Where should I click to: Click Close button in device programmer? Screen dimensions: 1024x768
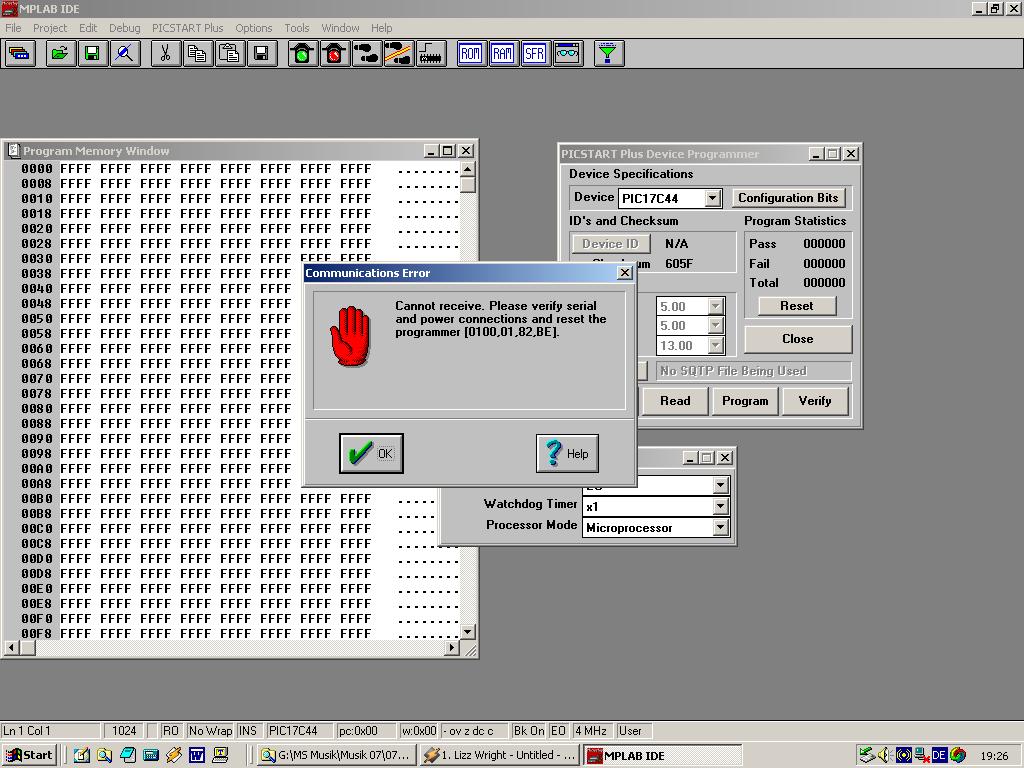[x=798, y=339]
